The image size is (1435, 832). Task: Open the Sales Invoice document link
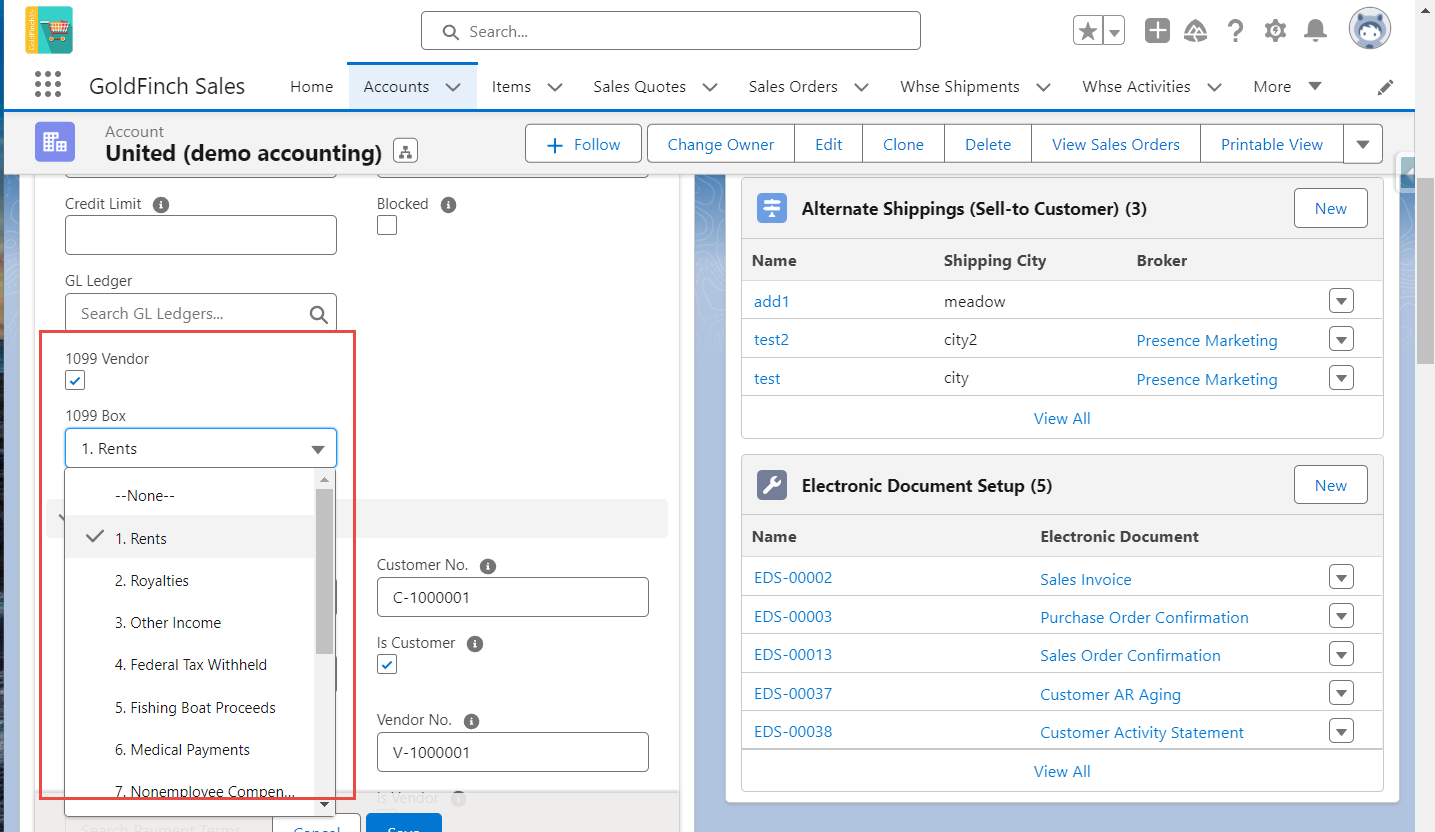(x=1086, y=579)
